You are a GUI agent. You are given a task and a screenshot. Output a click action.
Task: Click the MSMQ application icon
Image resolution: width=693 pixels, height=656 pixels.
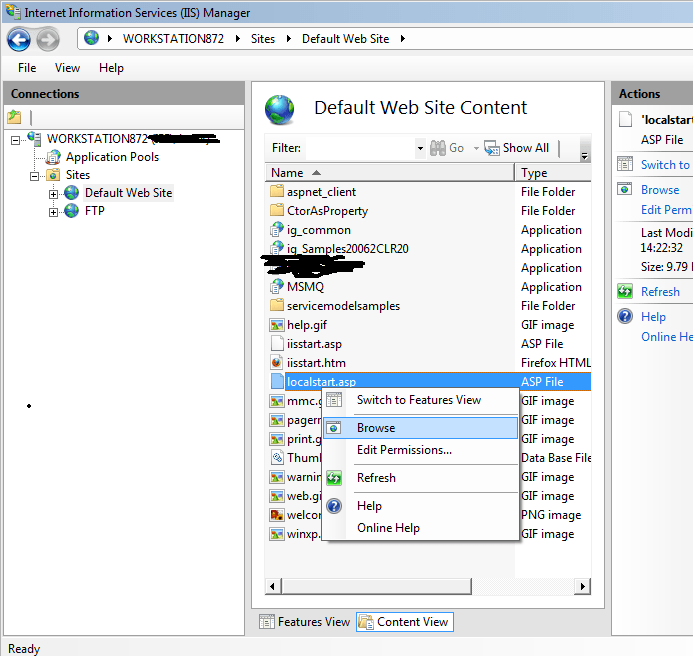277,286
